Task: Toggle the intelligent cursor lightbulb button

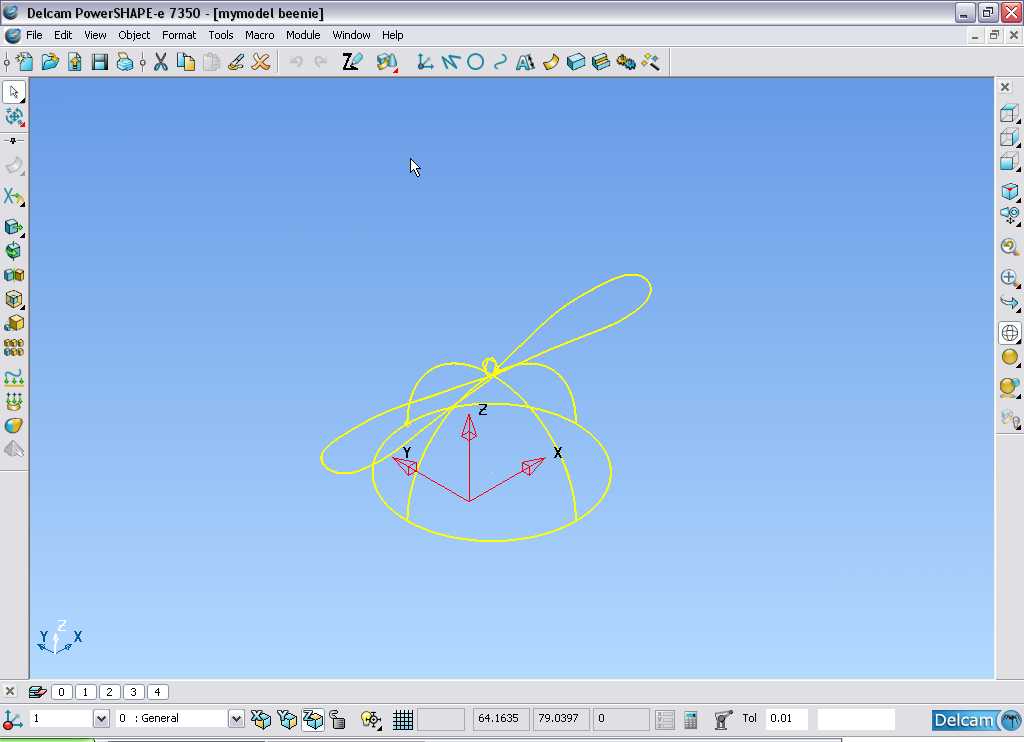Action: point(371,719)
